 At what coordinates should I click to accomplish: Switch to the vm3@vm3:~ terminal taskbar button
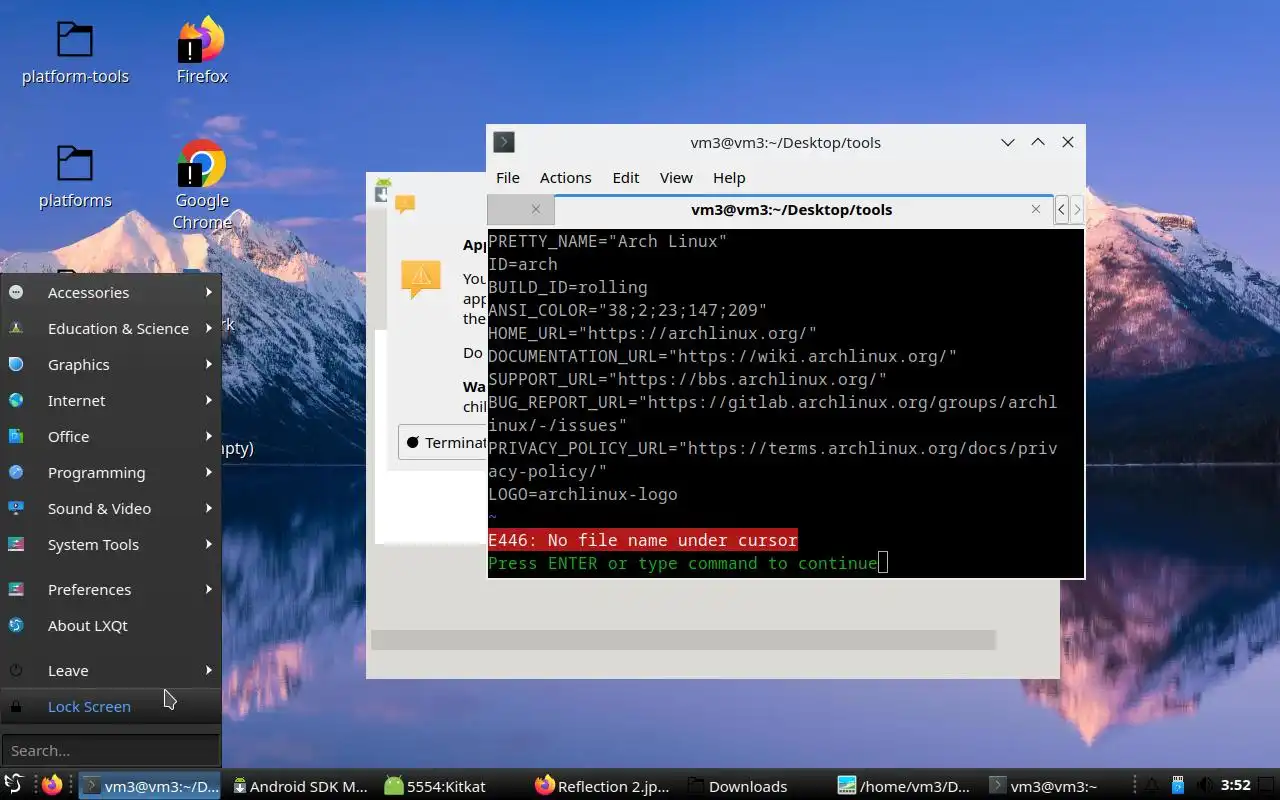1054,786
